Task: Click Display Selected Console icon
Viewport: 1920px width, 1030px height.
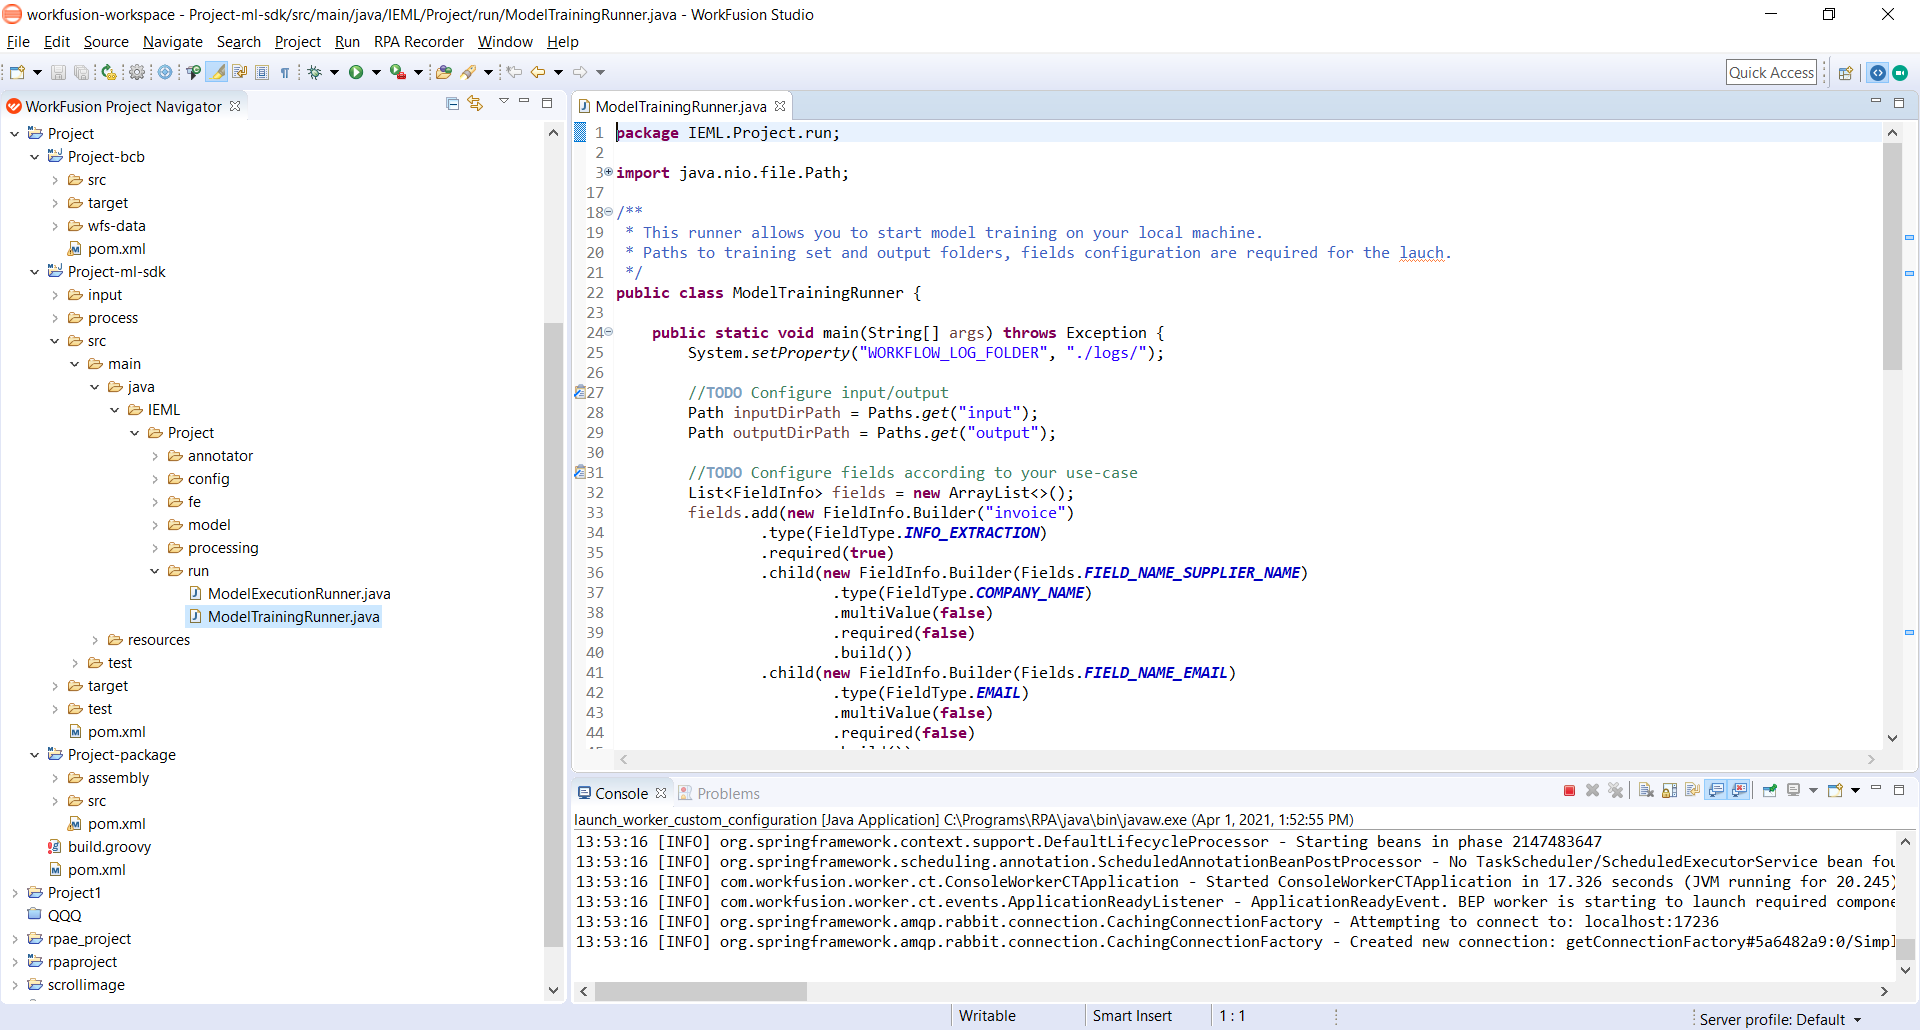Action: (x=1793, y=791)
